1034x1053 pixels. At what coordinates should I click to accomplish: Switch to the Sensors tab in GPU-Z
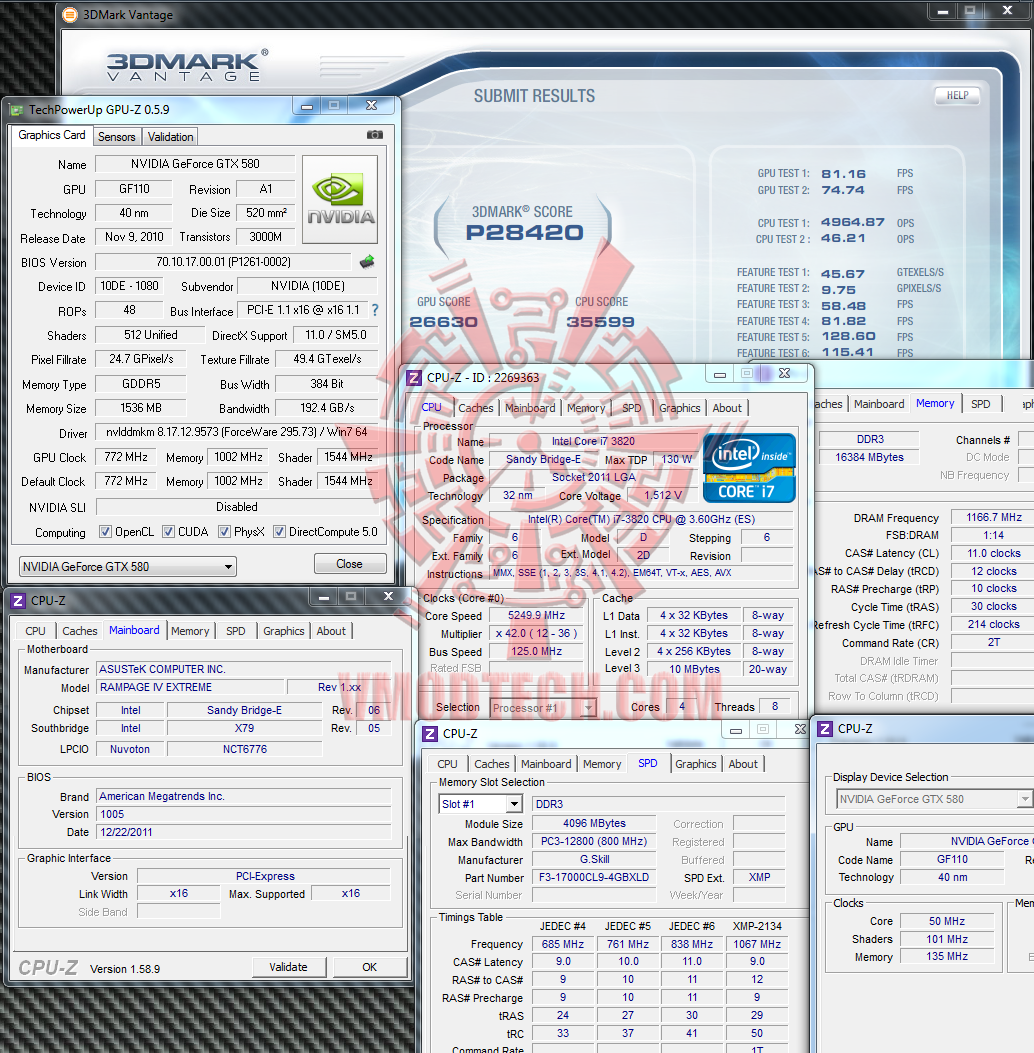pos(117,137)
